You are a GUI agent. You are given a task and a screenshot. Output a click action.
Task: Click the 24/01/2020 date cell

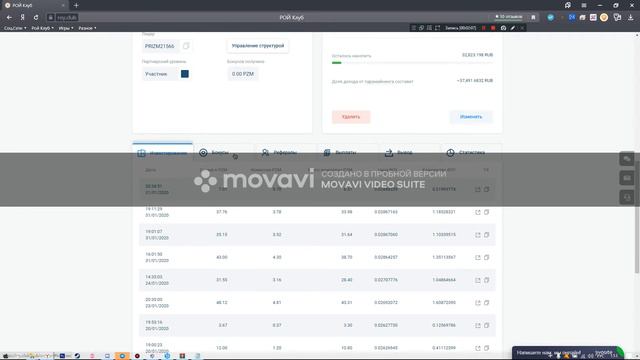[157, 283]
